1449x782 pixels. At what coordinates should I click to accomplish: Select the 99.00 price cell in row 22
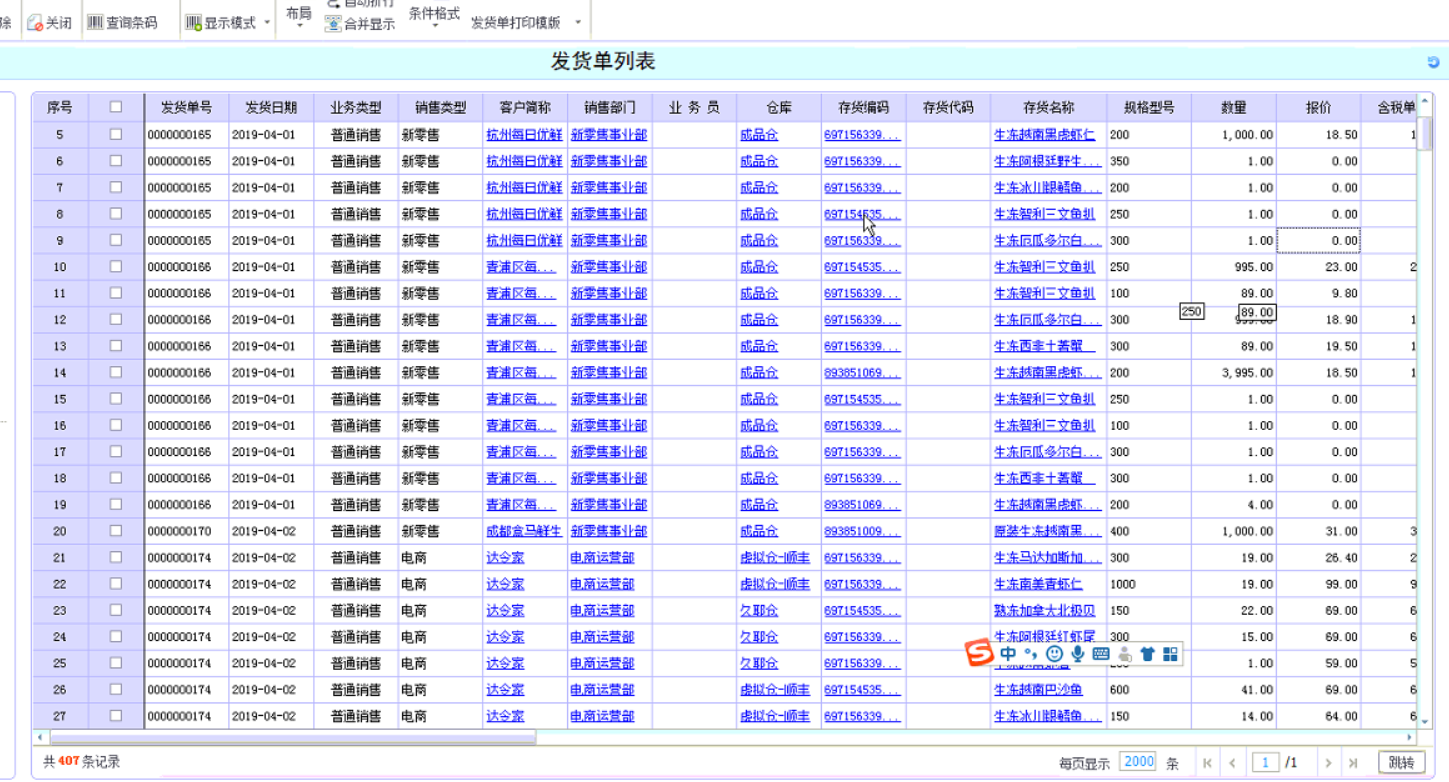pyautogui.click(x=1318, y=584)
